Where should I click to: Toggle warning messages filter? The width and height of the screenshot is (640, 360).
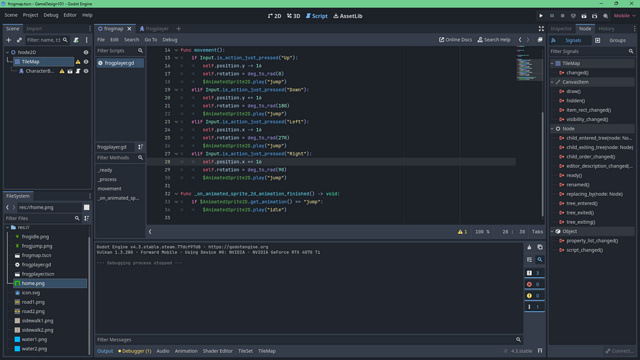point(534,296)
